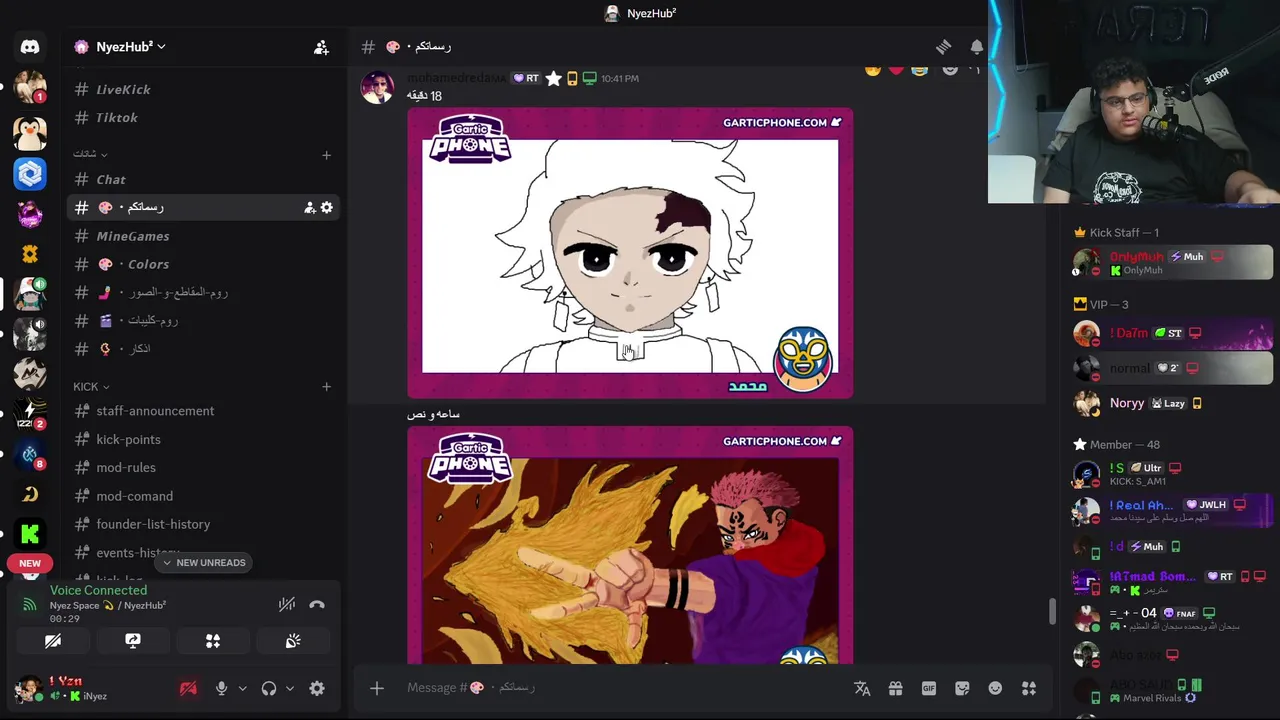
Task: Toggle headphones deafen
Action: click(269, 688)
